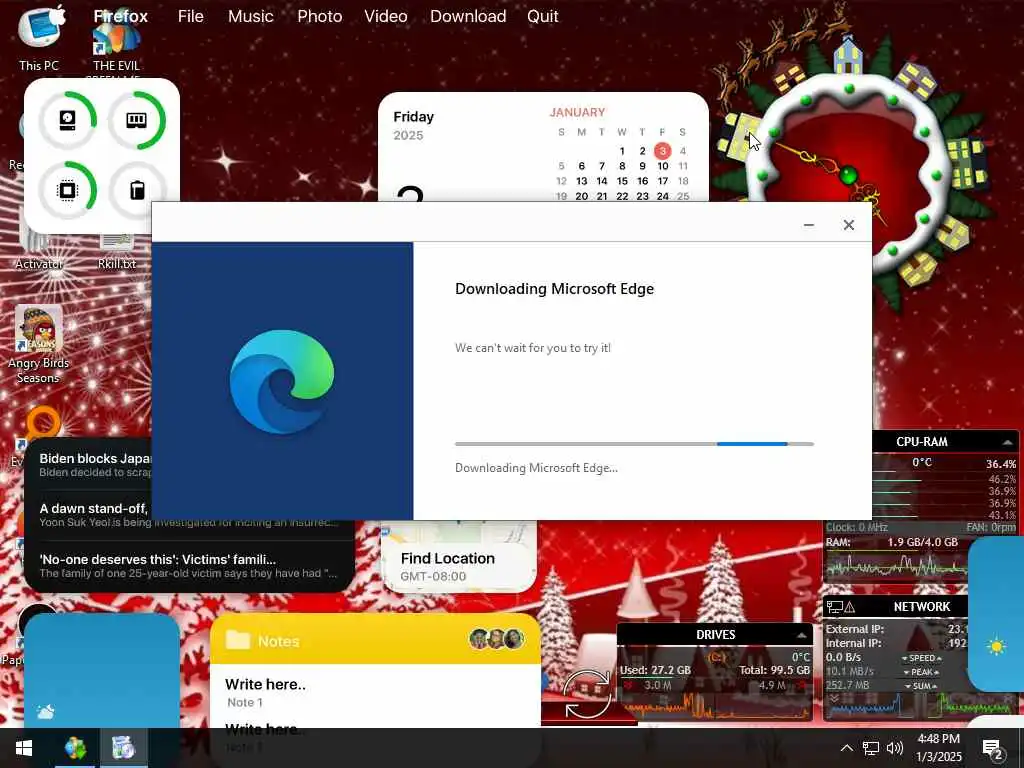Click the avatars in Notes widget header
1024x768 pixels.
[496, 639]
